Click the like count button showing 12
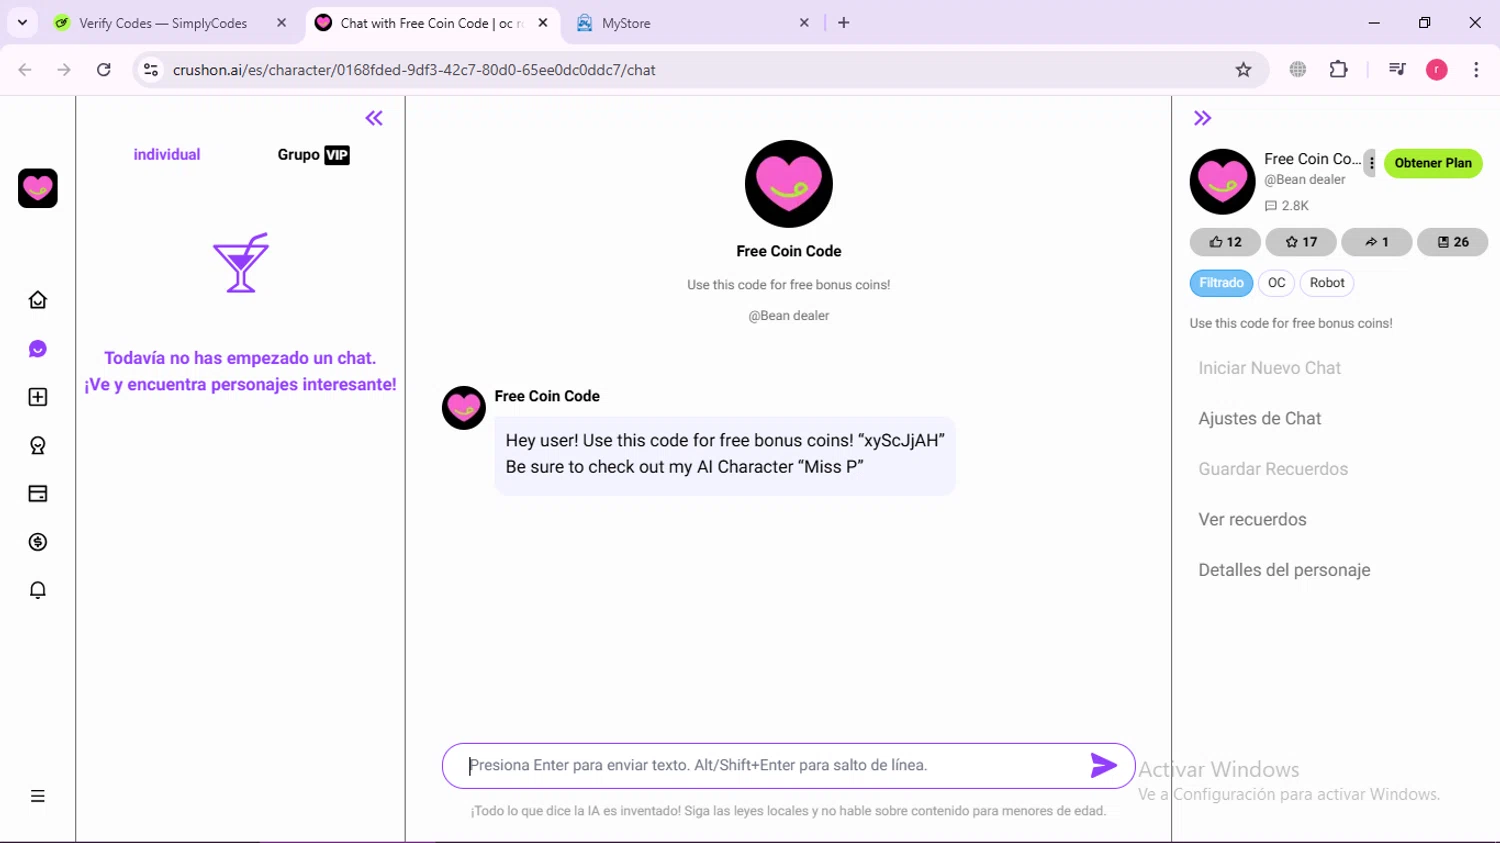This screenshot has width=1500, height=843. (1225, 242)
